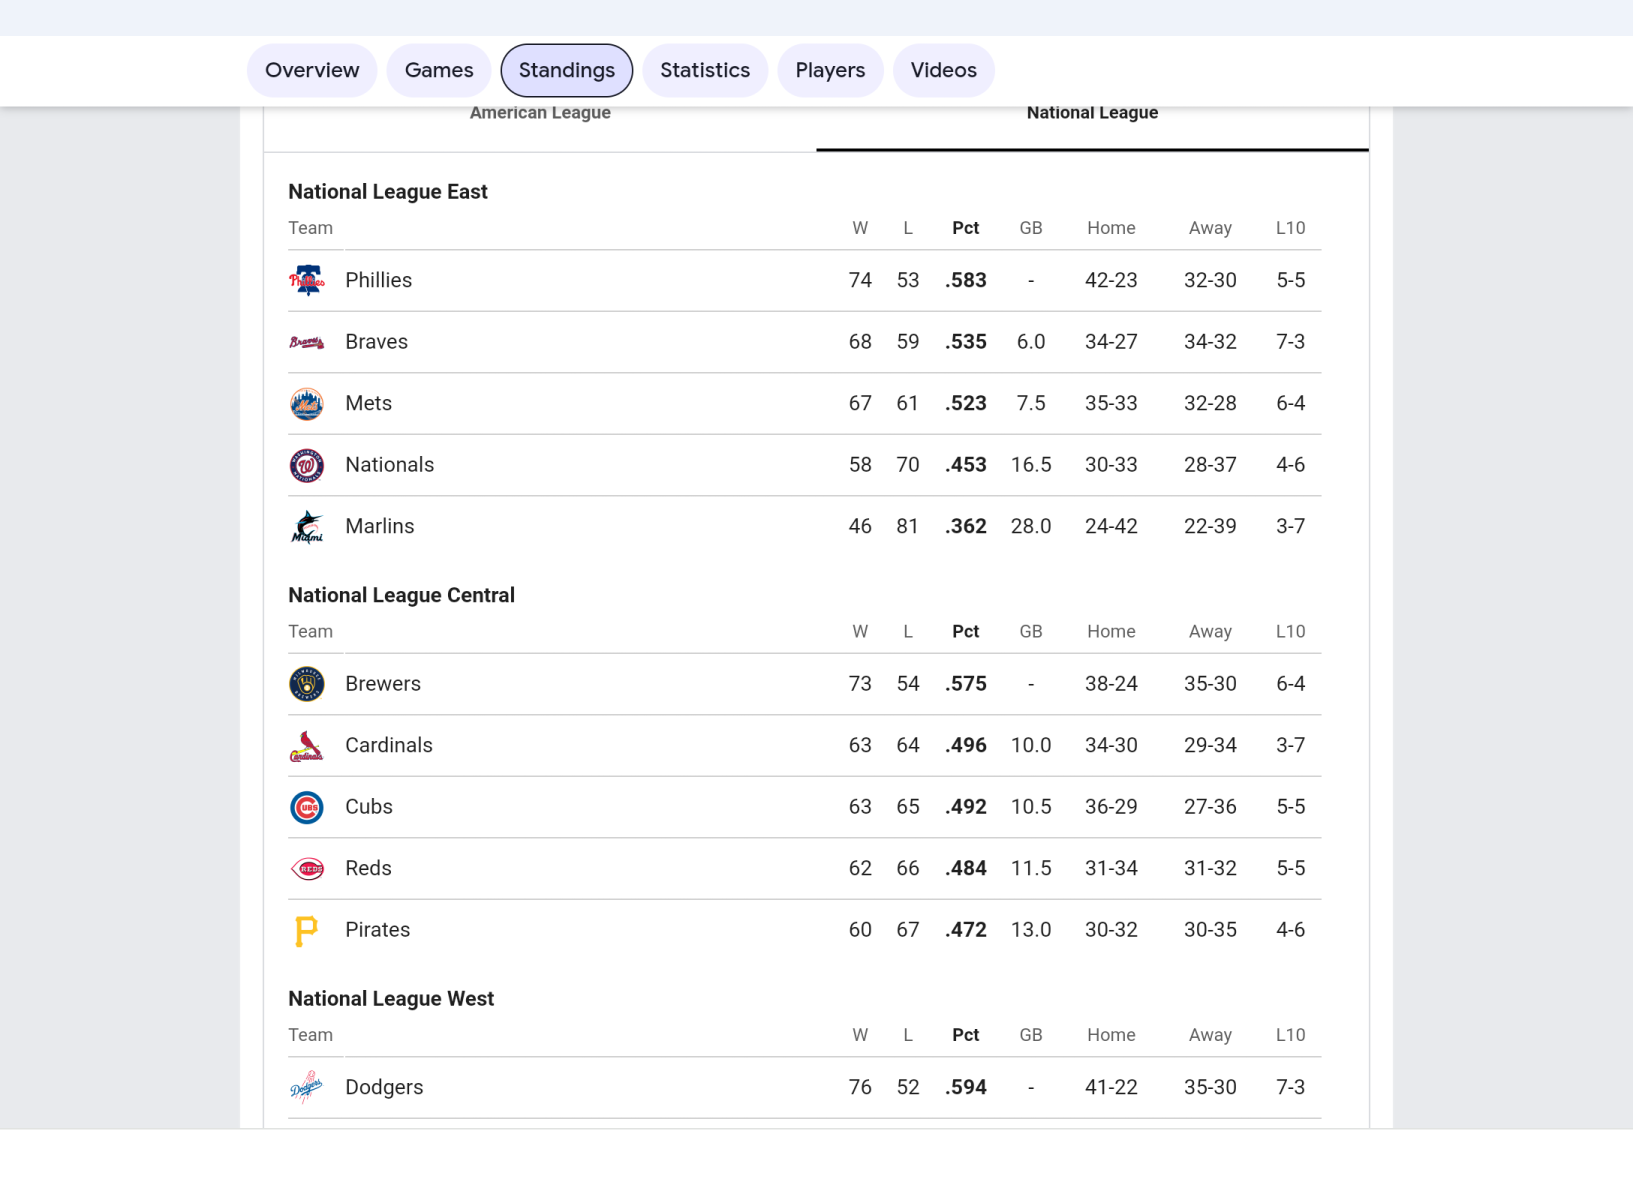Click W header in NL West table
This screenshot has width=1633, height=1200.
click(x=860, y=1035)
